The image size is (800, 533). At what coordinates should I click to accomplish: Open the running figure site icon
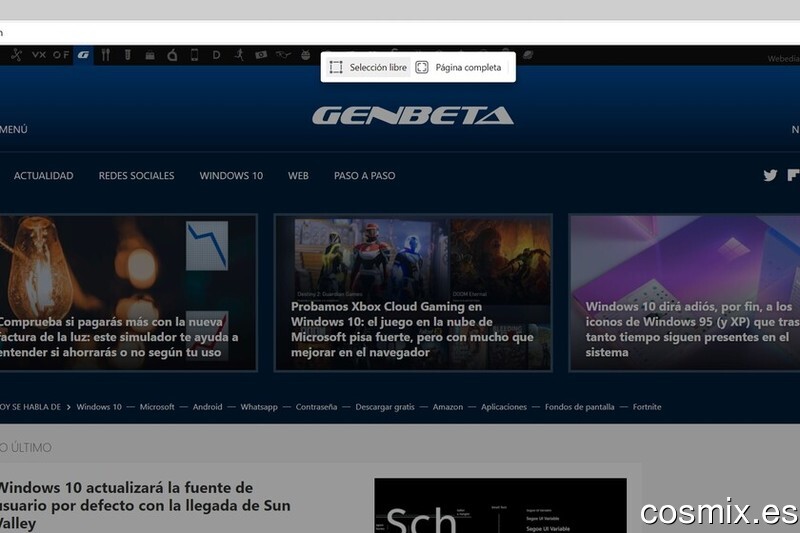(x=239, y=55)
